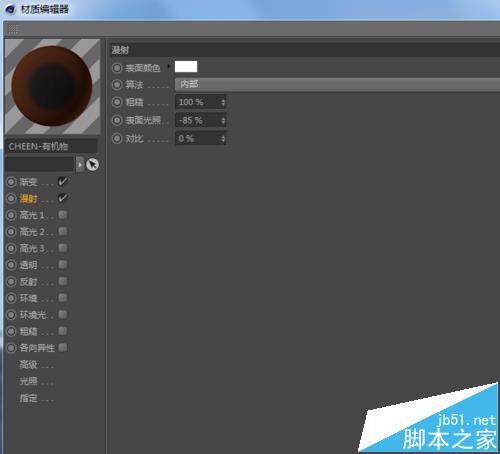Enable the 透明 channel checkbox
Viewport: 500px width, 454px height.
(x=63, y=264)
